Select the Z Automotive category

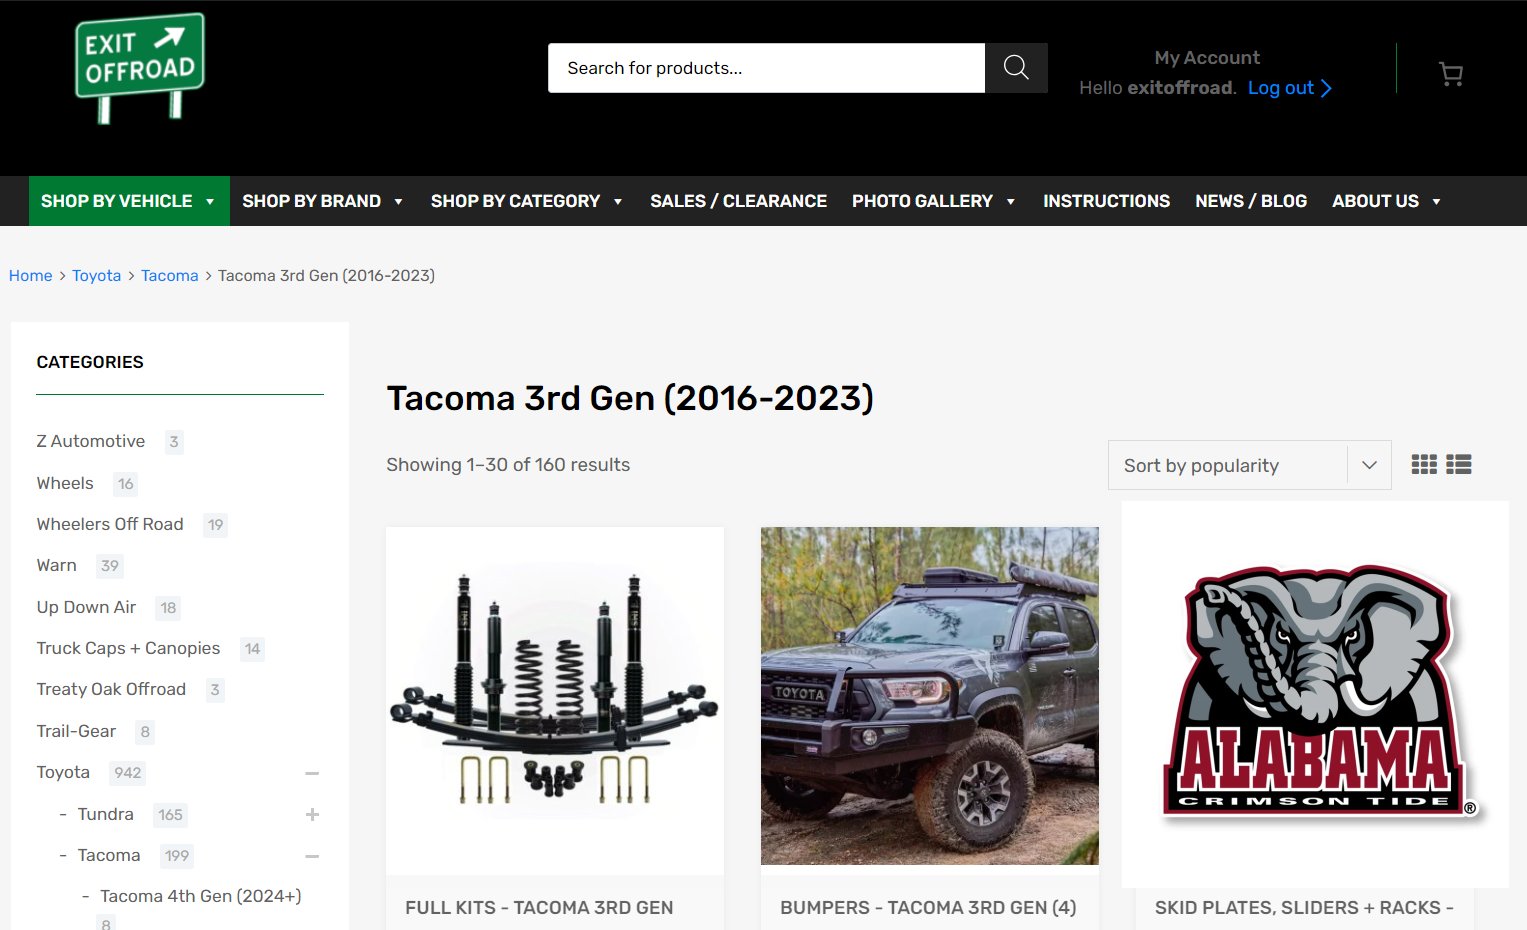(91, 441)
